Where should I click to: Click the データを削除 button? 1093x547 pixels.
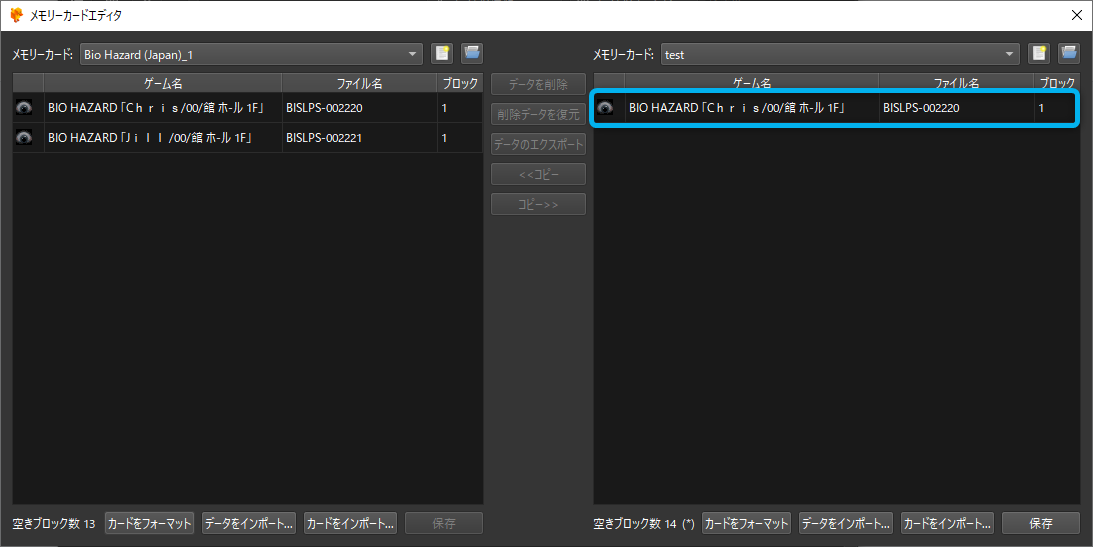coord(538,84)
